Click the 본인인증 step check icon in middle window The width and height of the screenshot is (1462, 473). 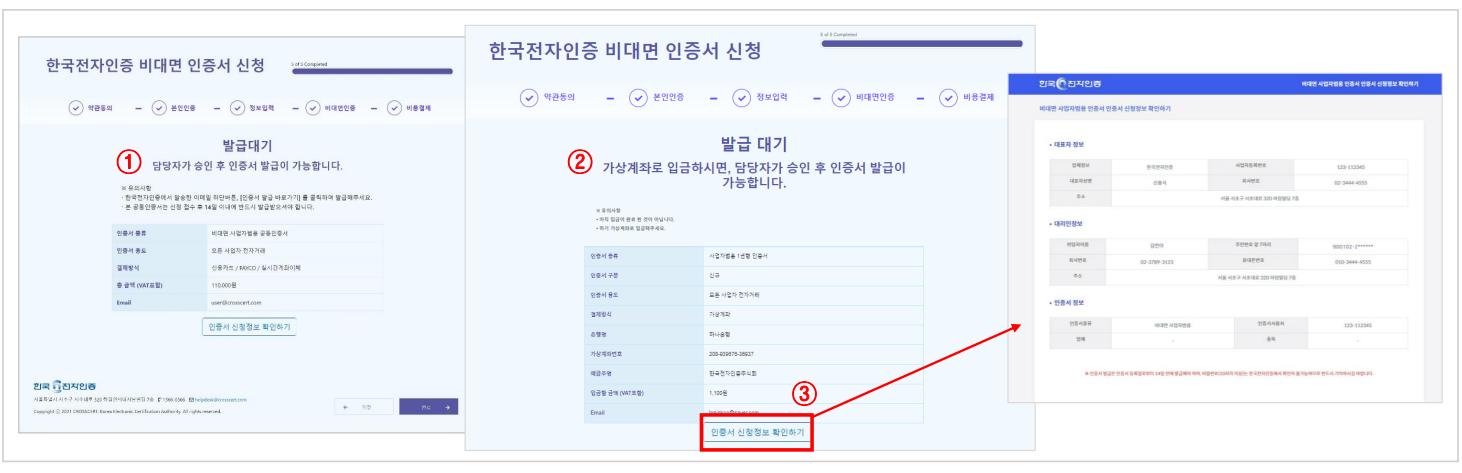tap(638, 98)
